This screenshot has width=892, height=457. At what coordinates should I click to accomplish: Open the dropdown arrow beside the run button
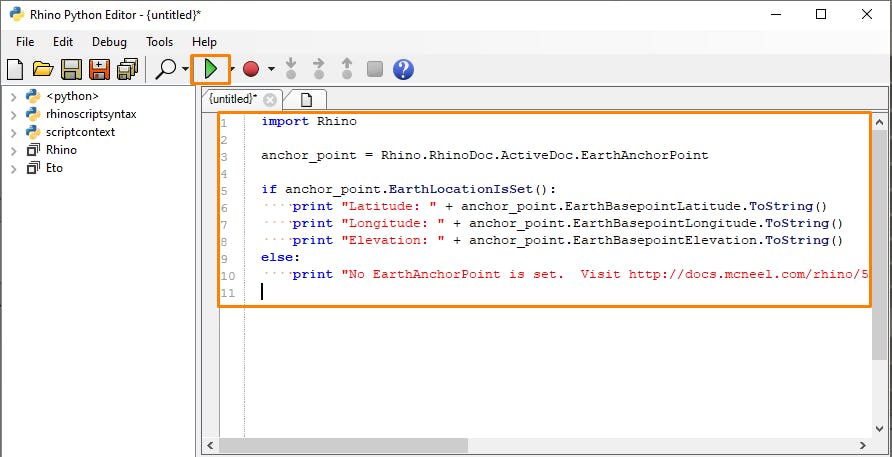(x=232, y=69)
